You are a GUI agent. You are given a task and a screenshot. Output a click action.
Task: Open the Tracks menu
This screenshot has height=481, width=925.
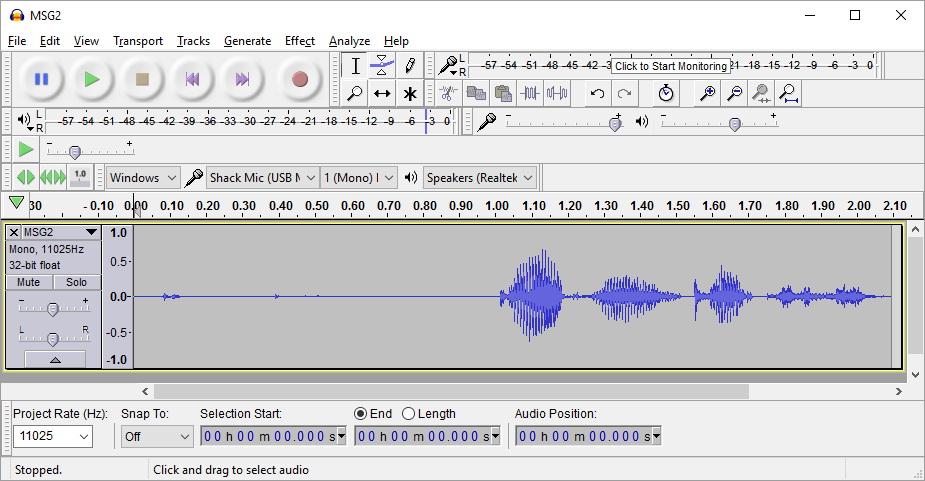coord(193,41)
